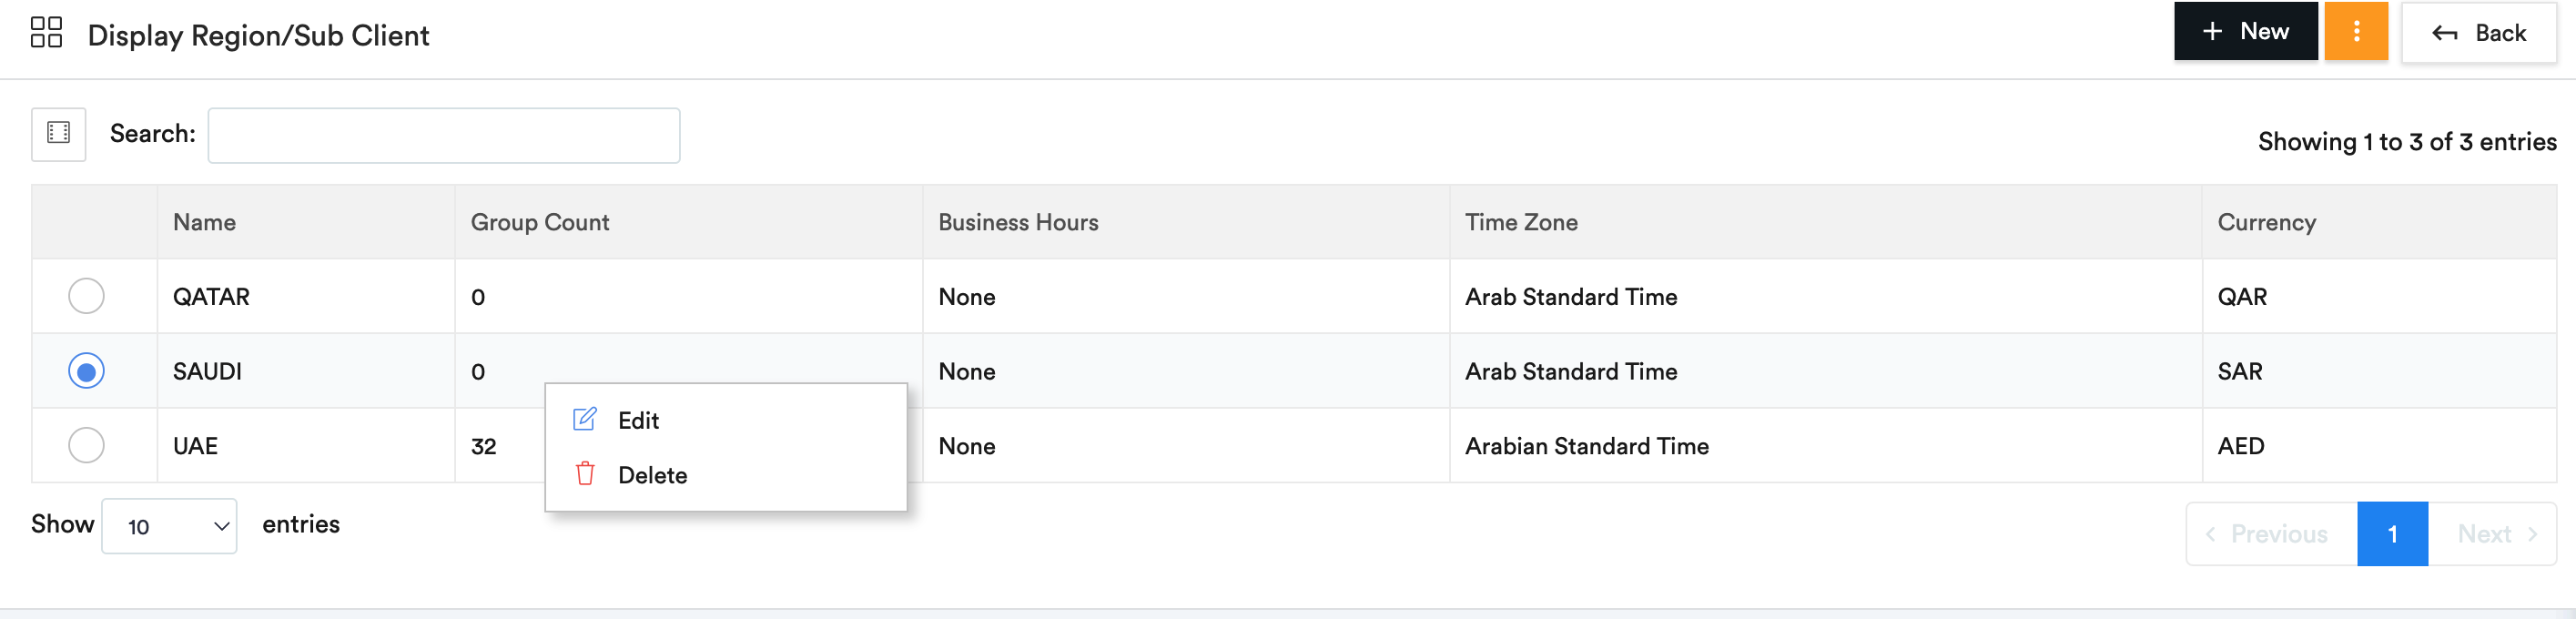The width and height of the screenshot is (2576, 619).
Task: Click the pencil Edit icon in context menu
Action: click(585, 419)
